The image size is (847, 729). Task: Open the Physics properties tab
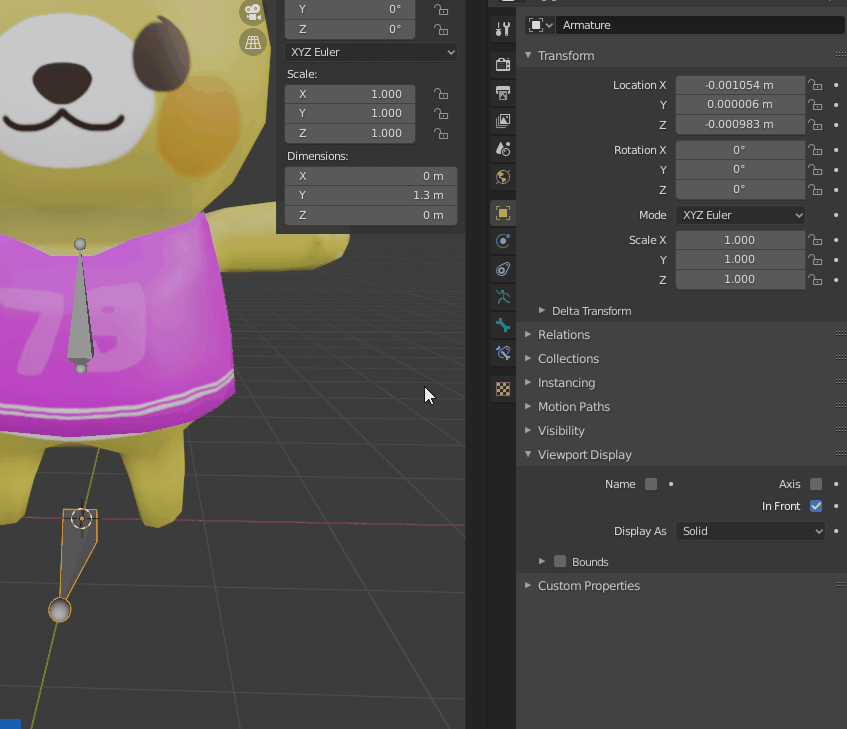[x=503, y=241]
